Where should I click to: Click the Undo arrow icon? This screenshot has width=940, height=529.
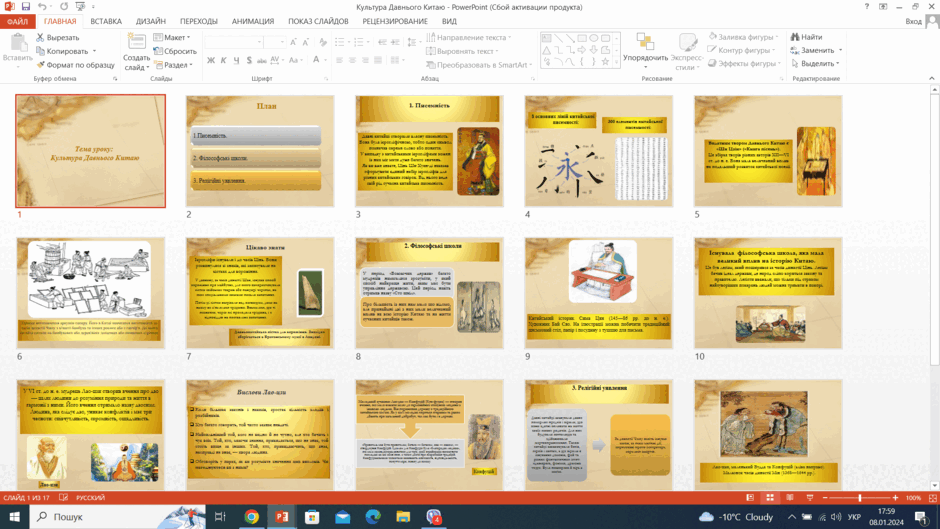tap(42, 7)
